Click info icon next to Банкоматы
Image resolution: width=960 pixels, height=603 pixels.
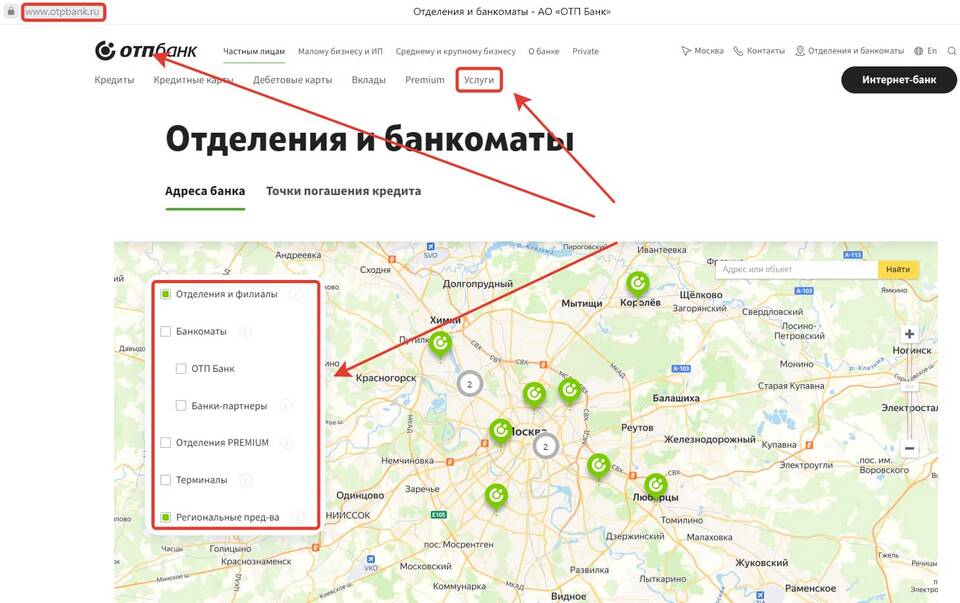click(245, 332)
